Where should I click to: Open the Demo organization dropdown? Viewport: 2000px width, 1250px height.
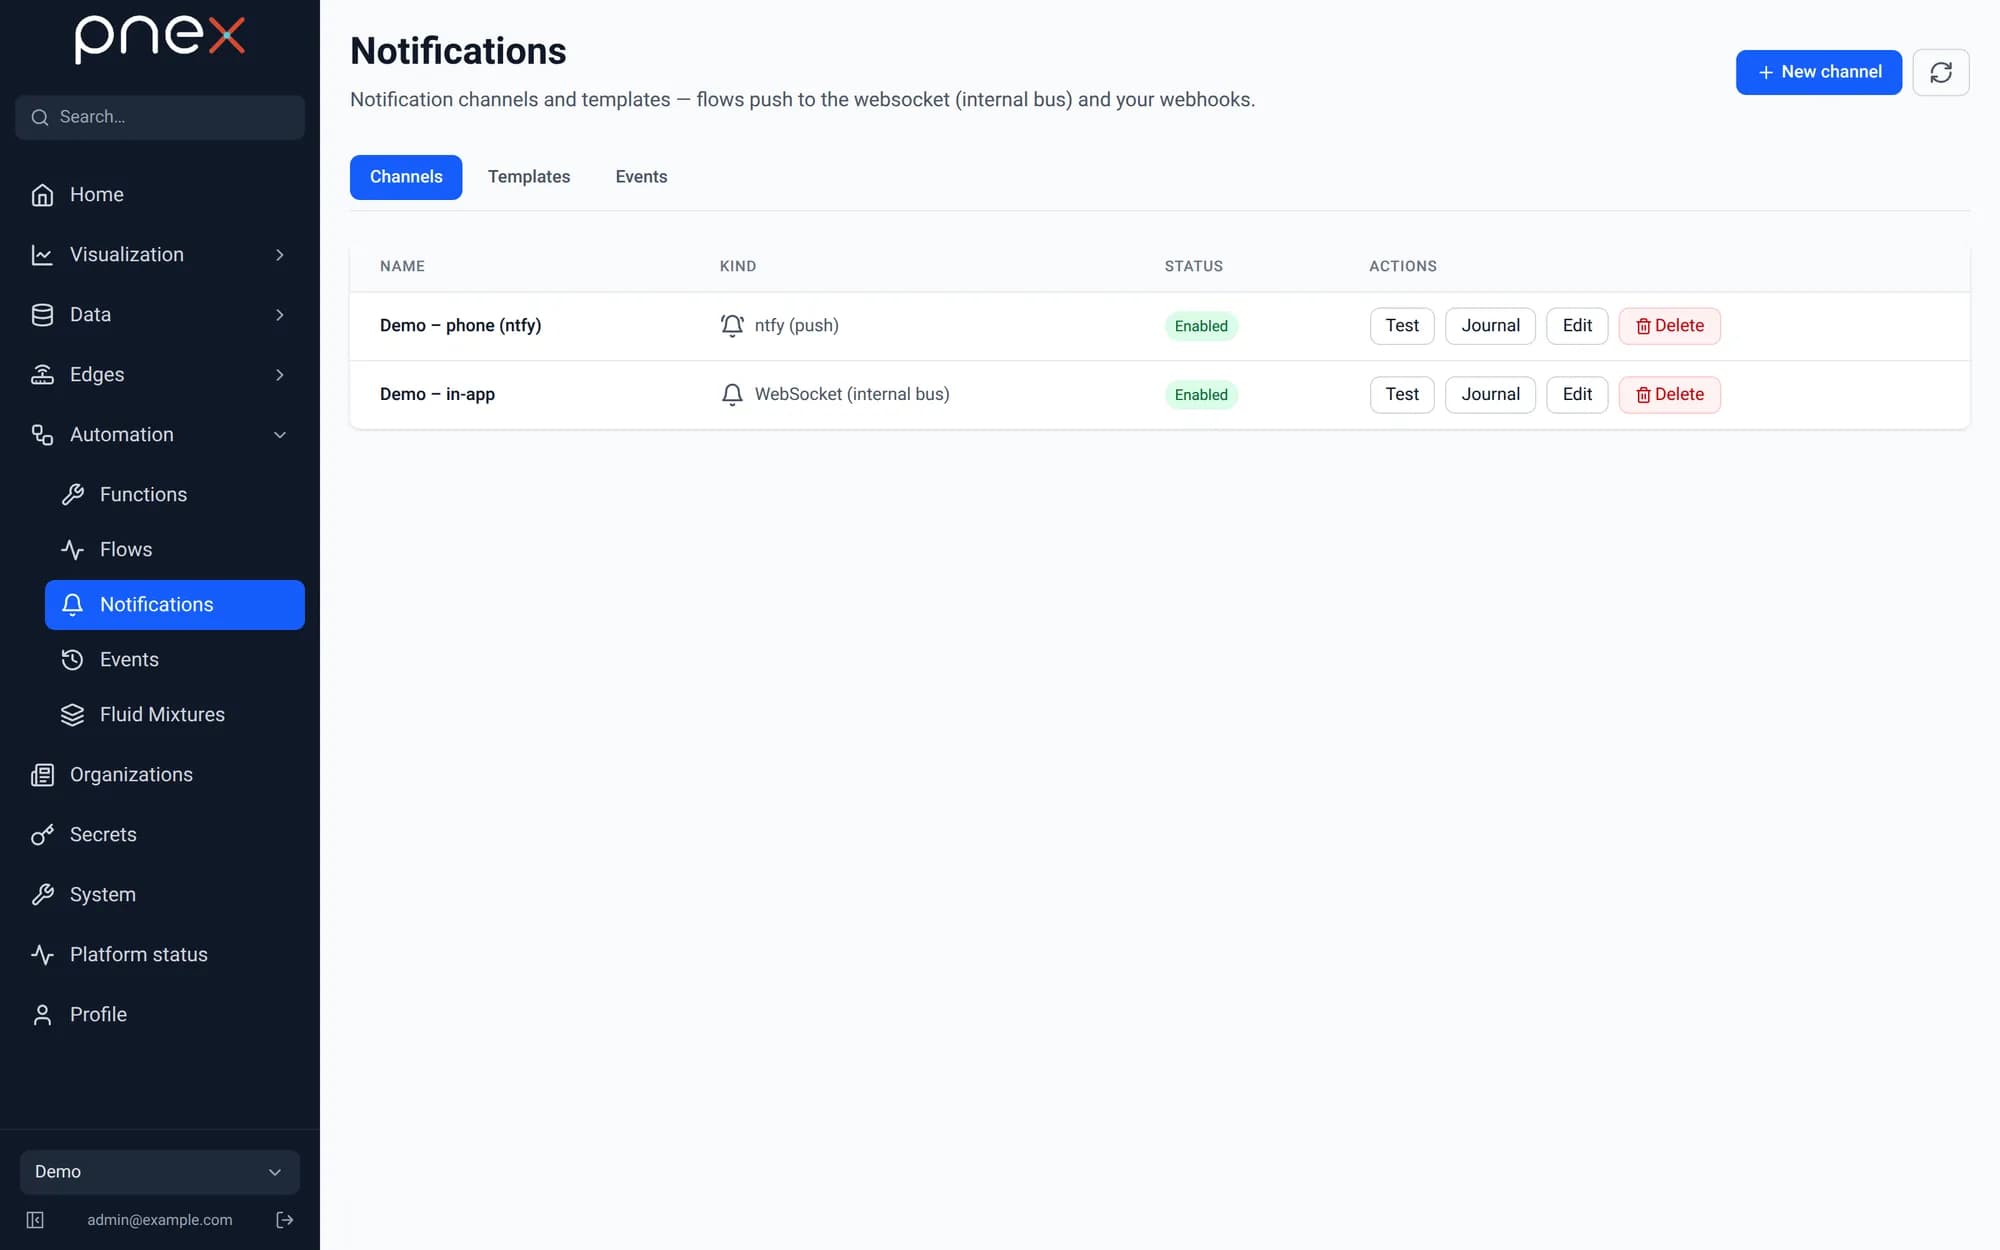160,1171
